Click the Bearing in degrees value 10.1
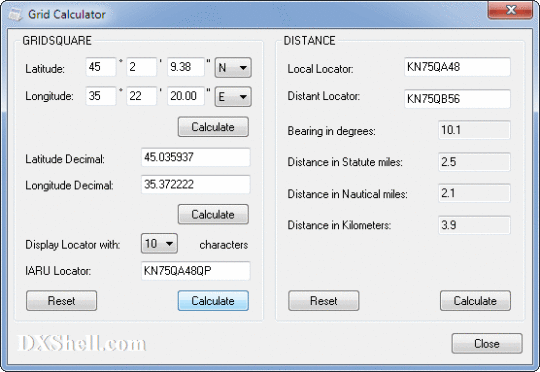This screenshot has width=540, height=372. [474, 130]
